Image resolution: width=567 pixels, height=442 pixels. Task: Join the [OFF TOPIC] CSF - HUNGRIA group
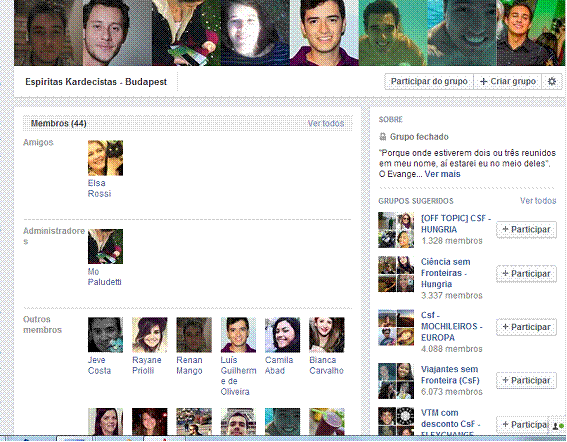click(526, 230)
